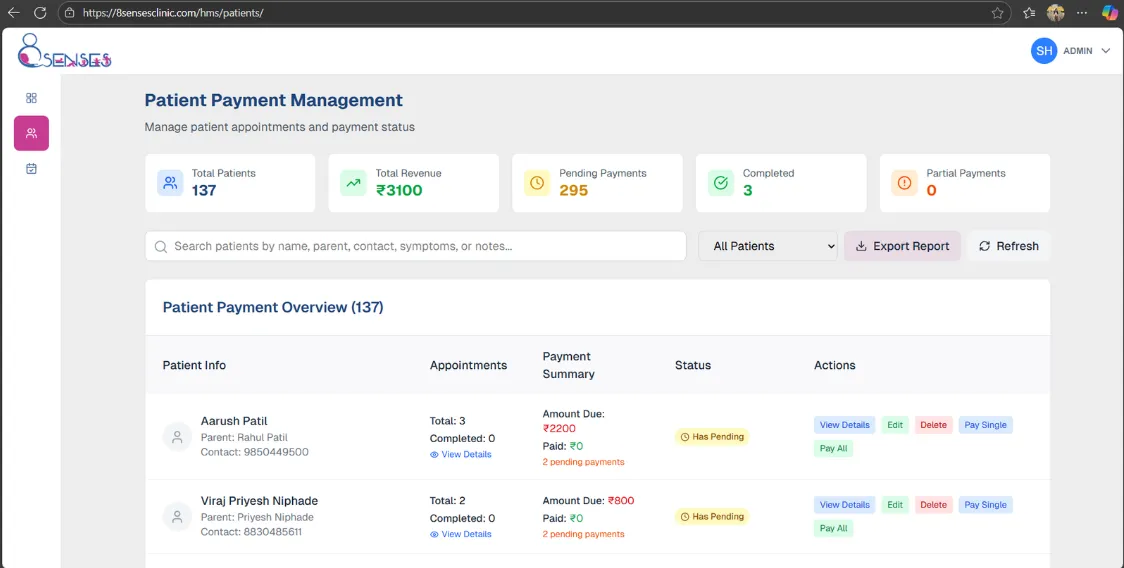Delete Viraj Priyesh Niphade's record
This screenshot has height=568, width=1124.
933,505
